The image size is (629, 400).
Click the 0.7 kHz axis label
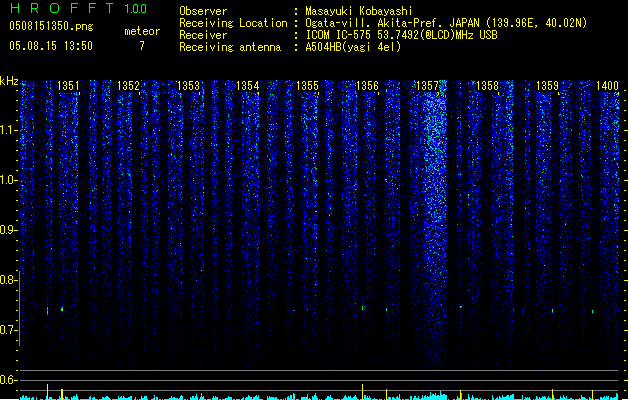[8, 330]
